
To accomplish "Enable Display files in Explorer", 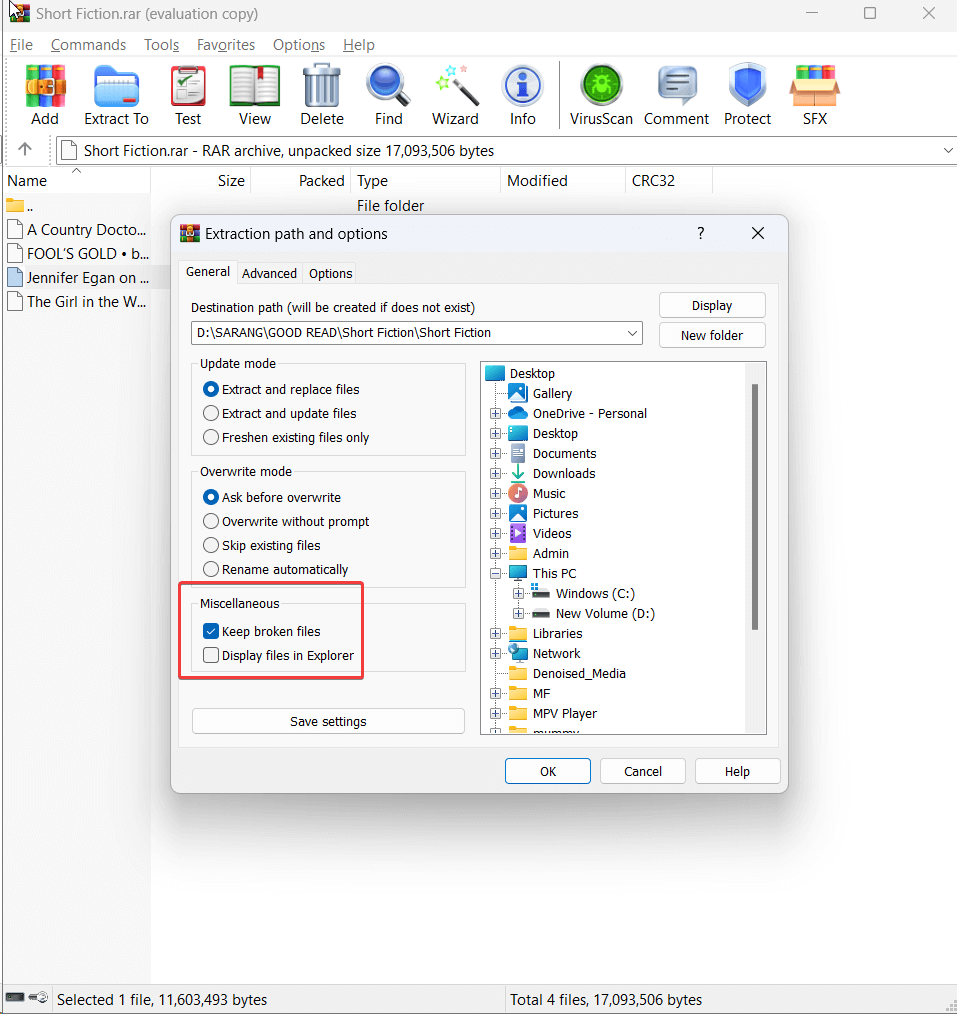I will coord(211,656).
